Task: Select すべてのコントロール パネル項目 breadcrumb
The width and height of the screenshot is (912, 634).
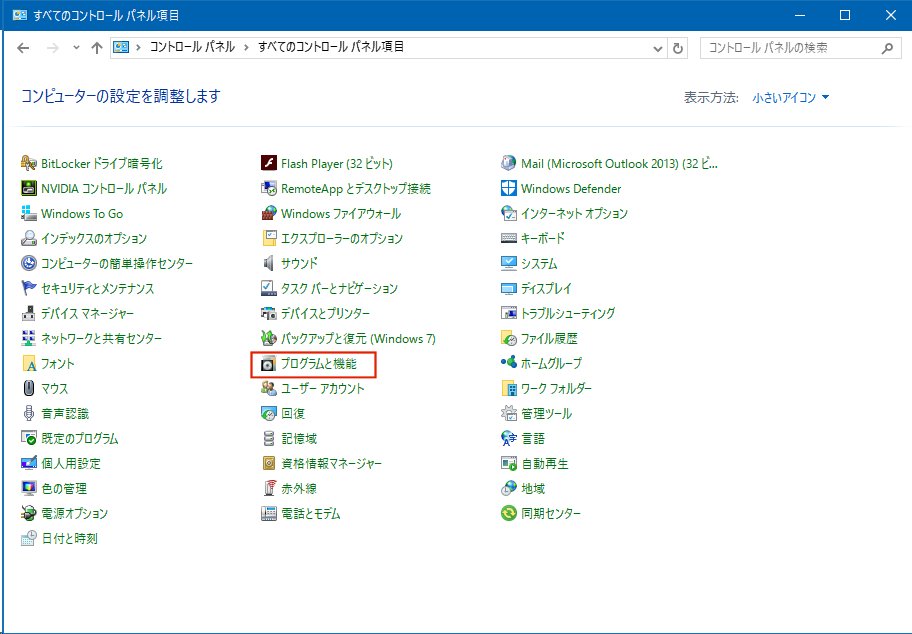Action: (331, 47)
